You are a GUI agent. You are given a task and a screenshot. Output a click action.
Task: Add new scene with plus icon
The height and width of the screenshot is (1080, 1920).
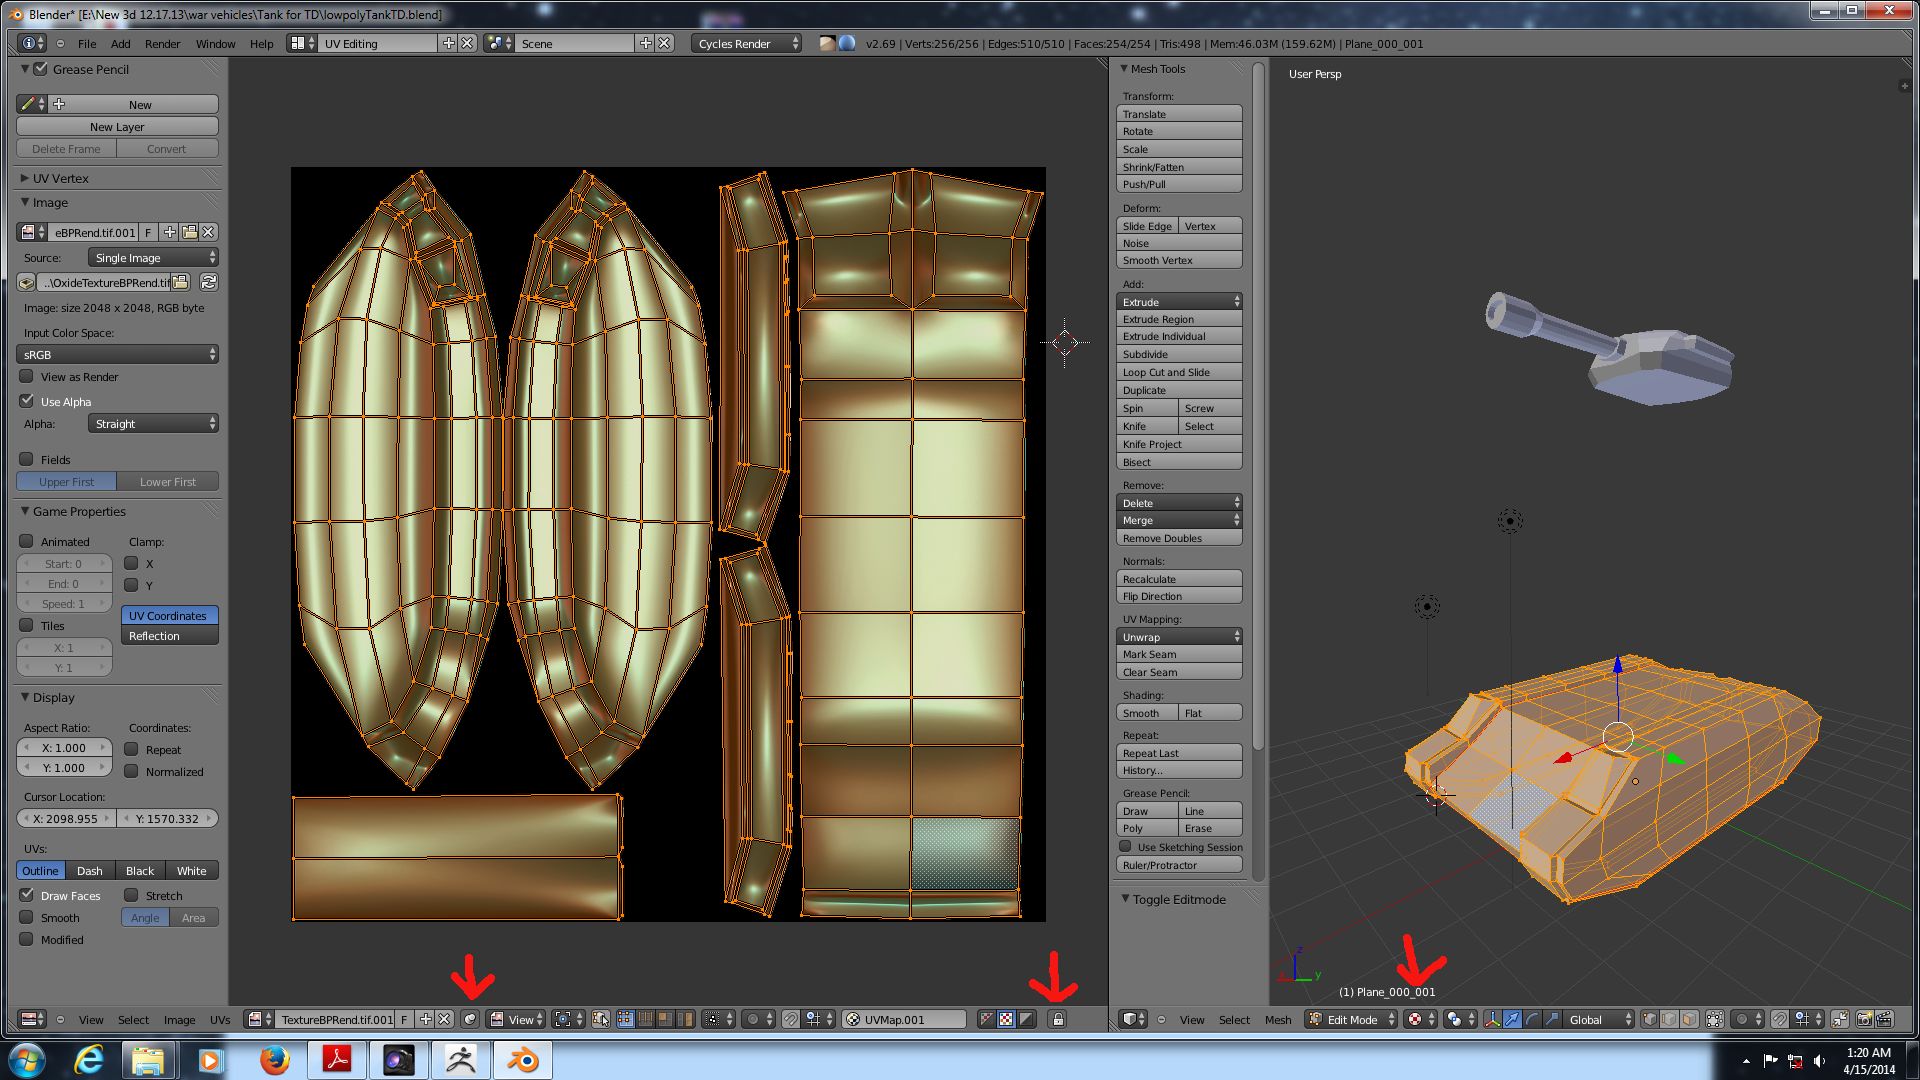pos(646,43)
